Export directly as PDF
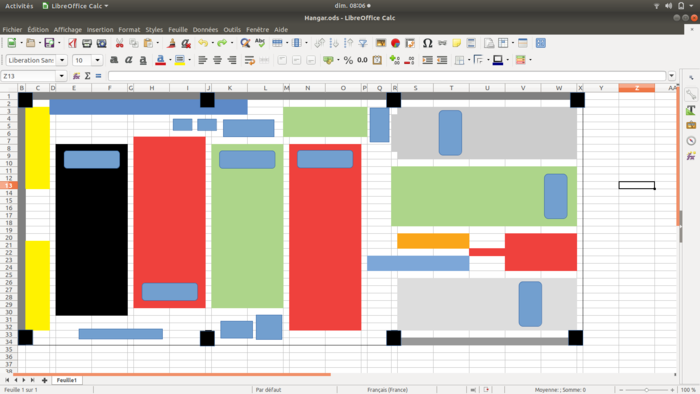Viewport: 700px width, 394px height. tap(72, 43)
